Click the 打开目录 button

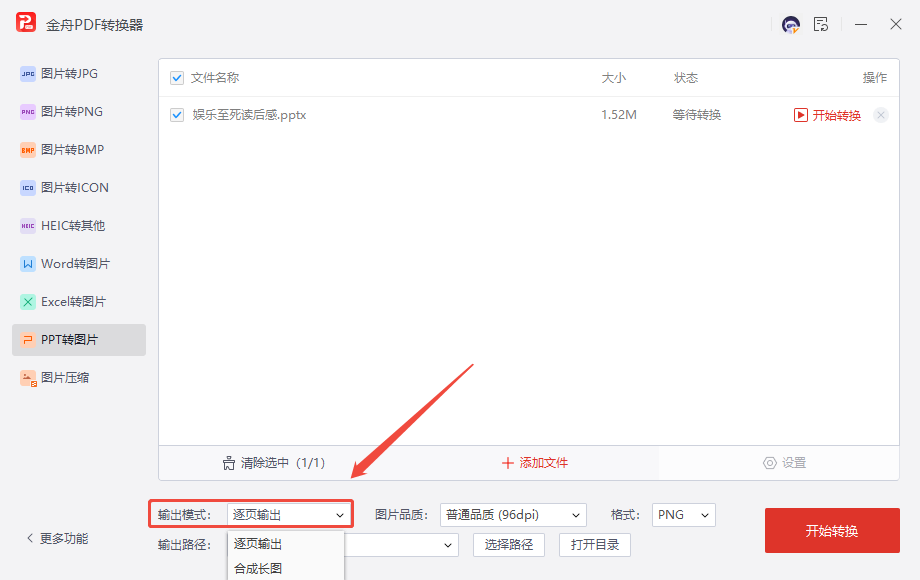click(x=594, y=545)
